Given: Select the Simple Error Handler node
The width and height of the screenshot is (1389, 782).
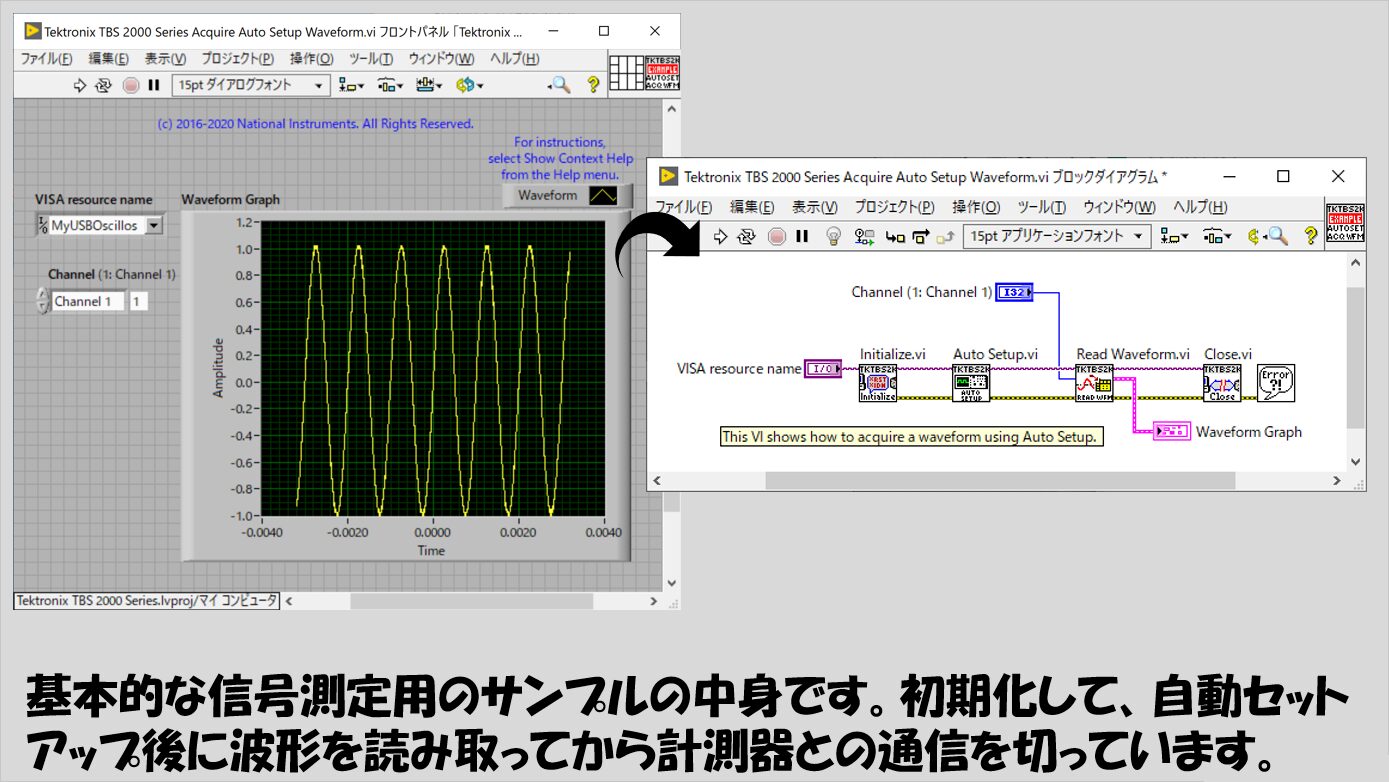Looking at the screenshot, I should [x=1276, y=383].
